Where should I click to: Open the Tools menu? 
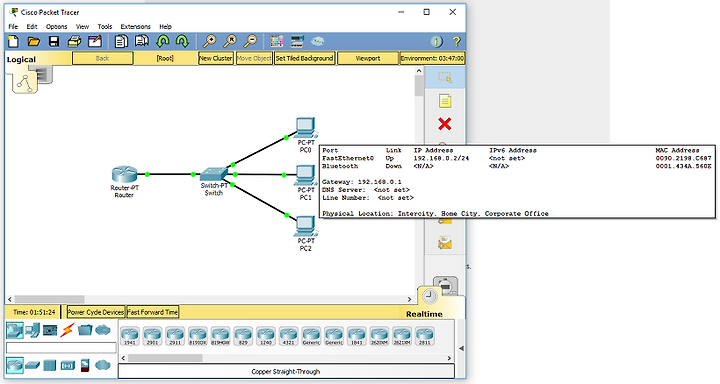click(105, 27)
